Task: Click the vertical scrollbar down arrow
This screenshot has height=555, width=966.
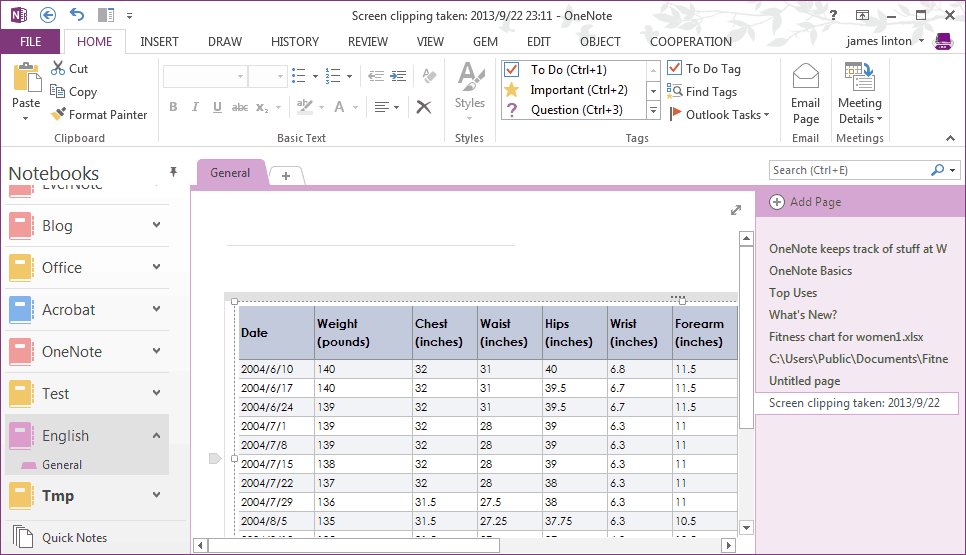Action: pos(746,527)
